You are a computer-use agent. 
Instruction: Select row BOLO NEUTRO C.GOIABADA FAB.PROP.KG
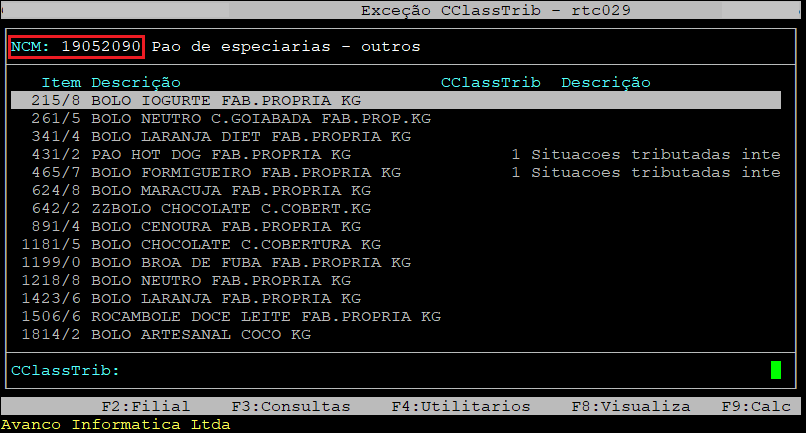[260, 119]
